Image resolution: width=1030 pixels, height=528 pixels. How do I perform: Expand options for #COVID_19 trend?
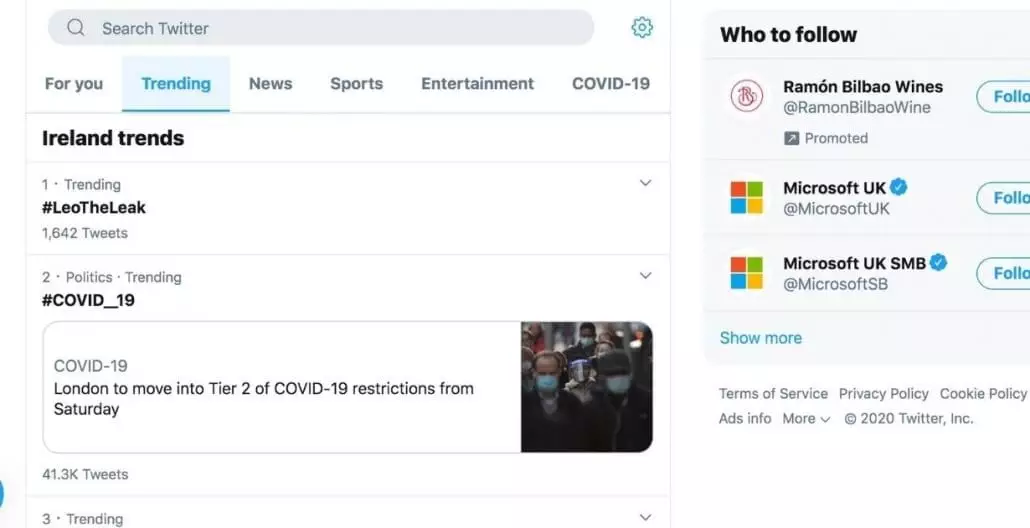(x=646, y=275)
